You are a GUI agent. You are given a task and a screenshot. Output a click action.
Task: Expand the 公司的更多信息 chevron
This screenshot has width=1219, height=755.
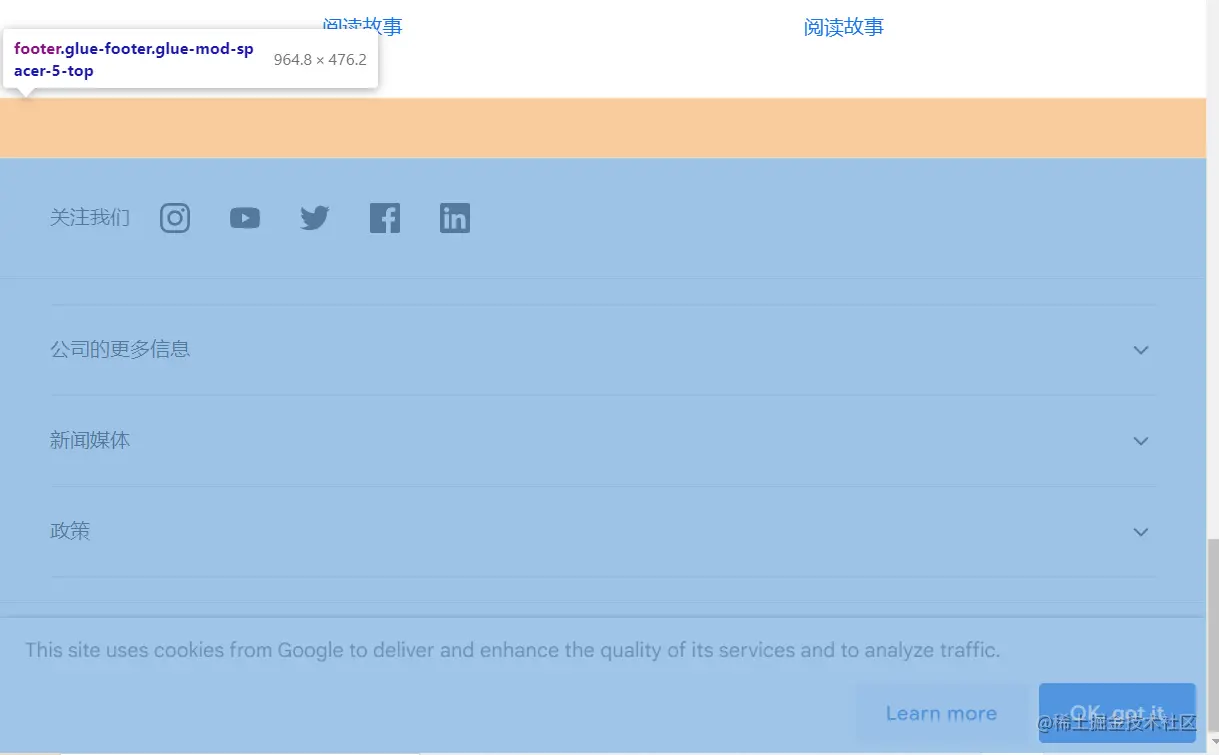pyautogui.click(x=1141, y=350)
